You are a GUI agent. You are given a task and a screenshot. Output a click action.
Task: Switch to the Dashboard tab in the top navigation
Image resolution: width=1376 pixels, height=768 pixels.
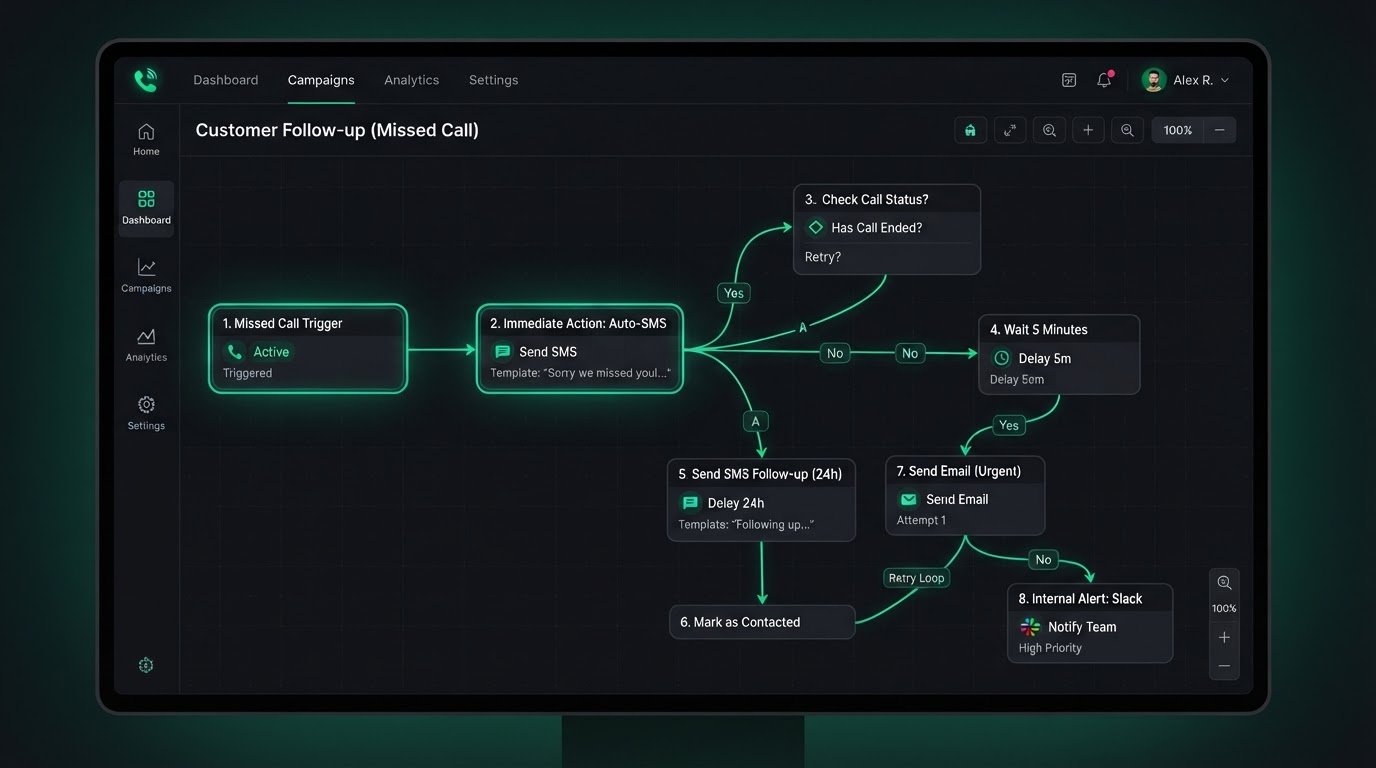[x=226, y=80]
